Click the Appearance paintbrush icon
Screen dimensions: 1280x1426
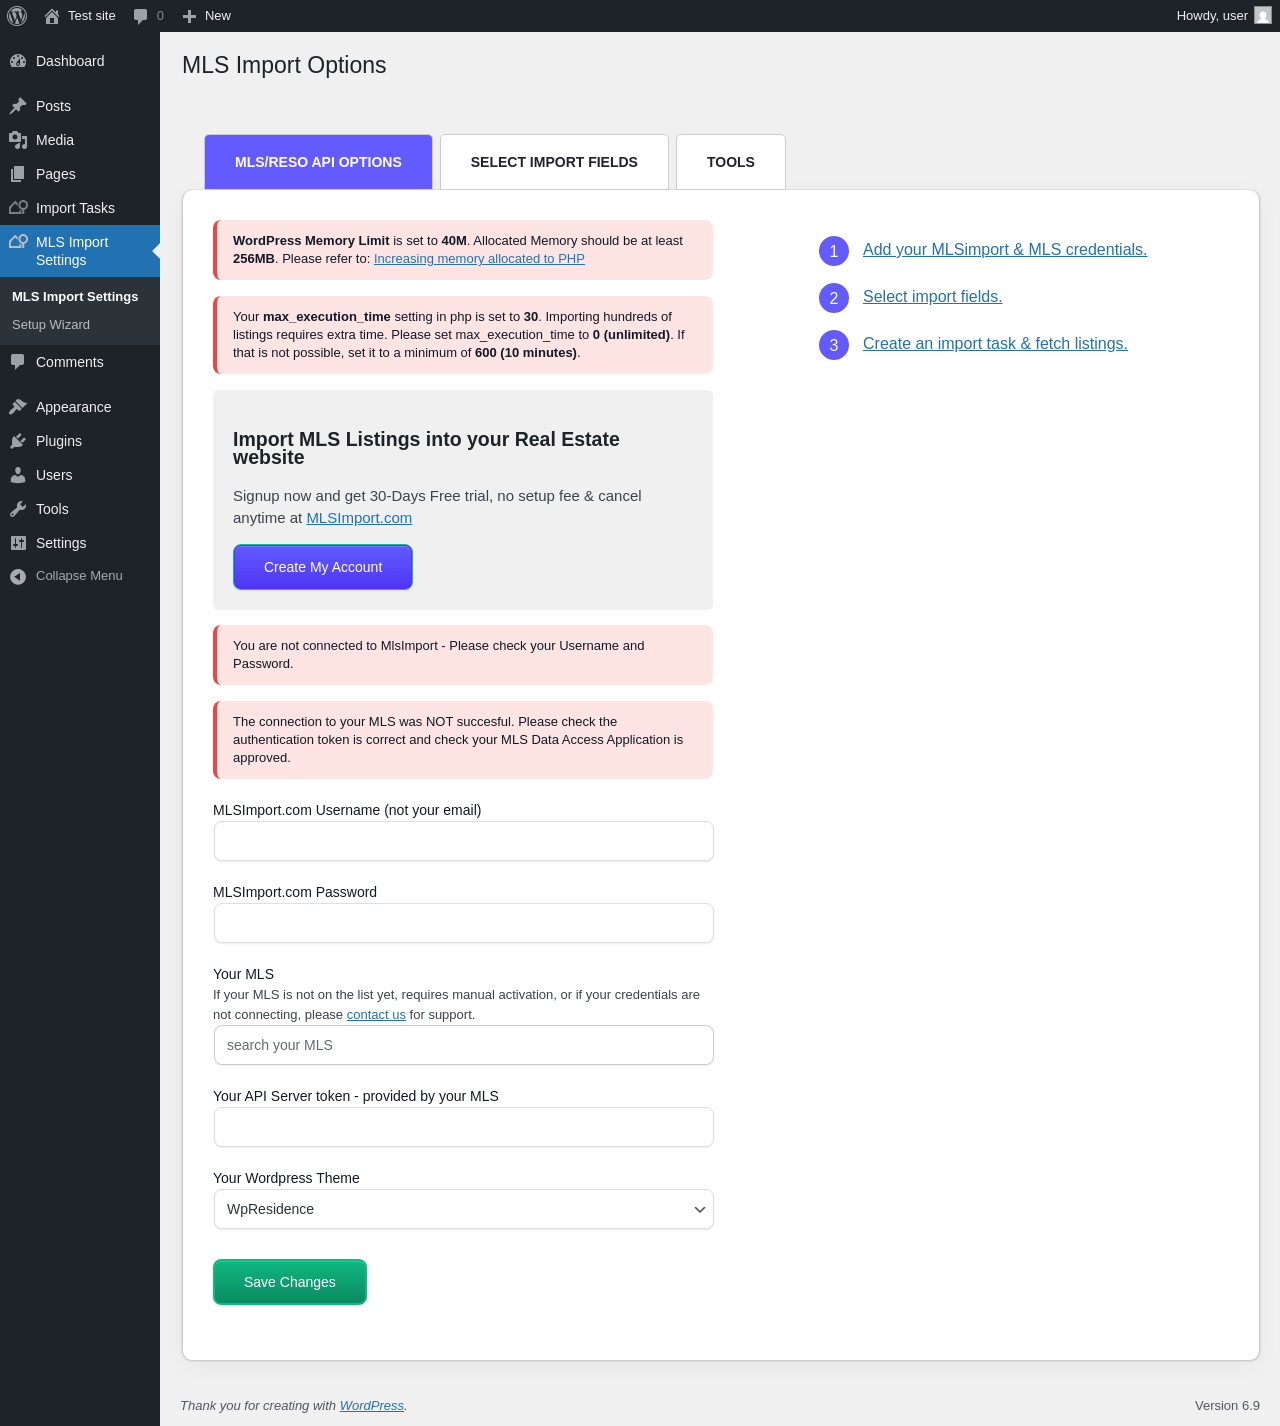tap(18, 407)
